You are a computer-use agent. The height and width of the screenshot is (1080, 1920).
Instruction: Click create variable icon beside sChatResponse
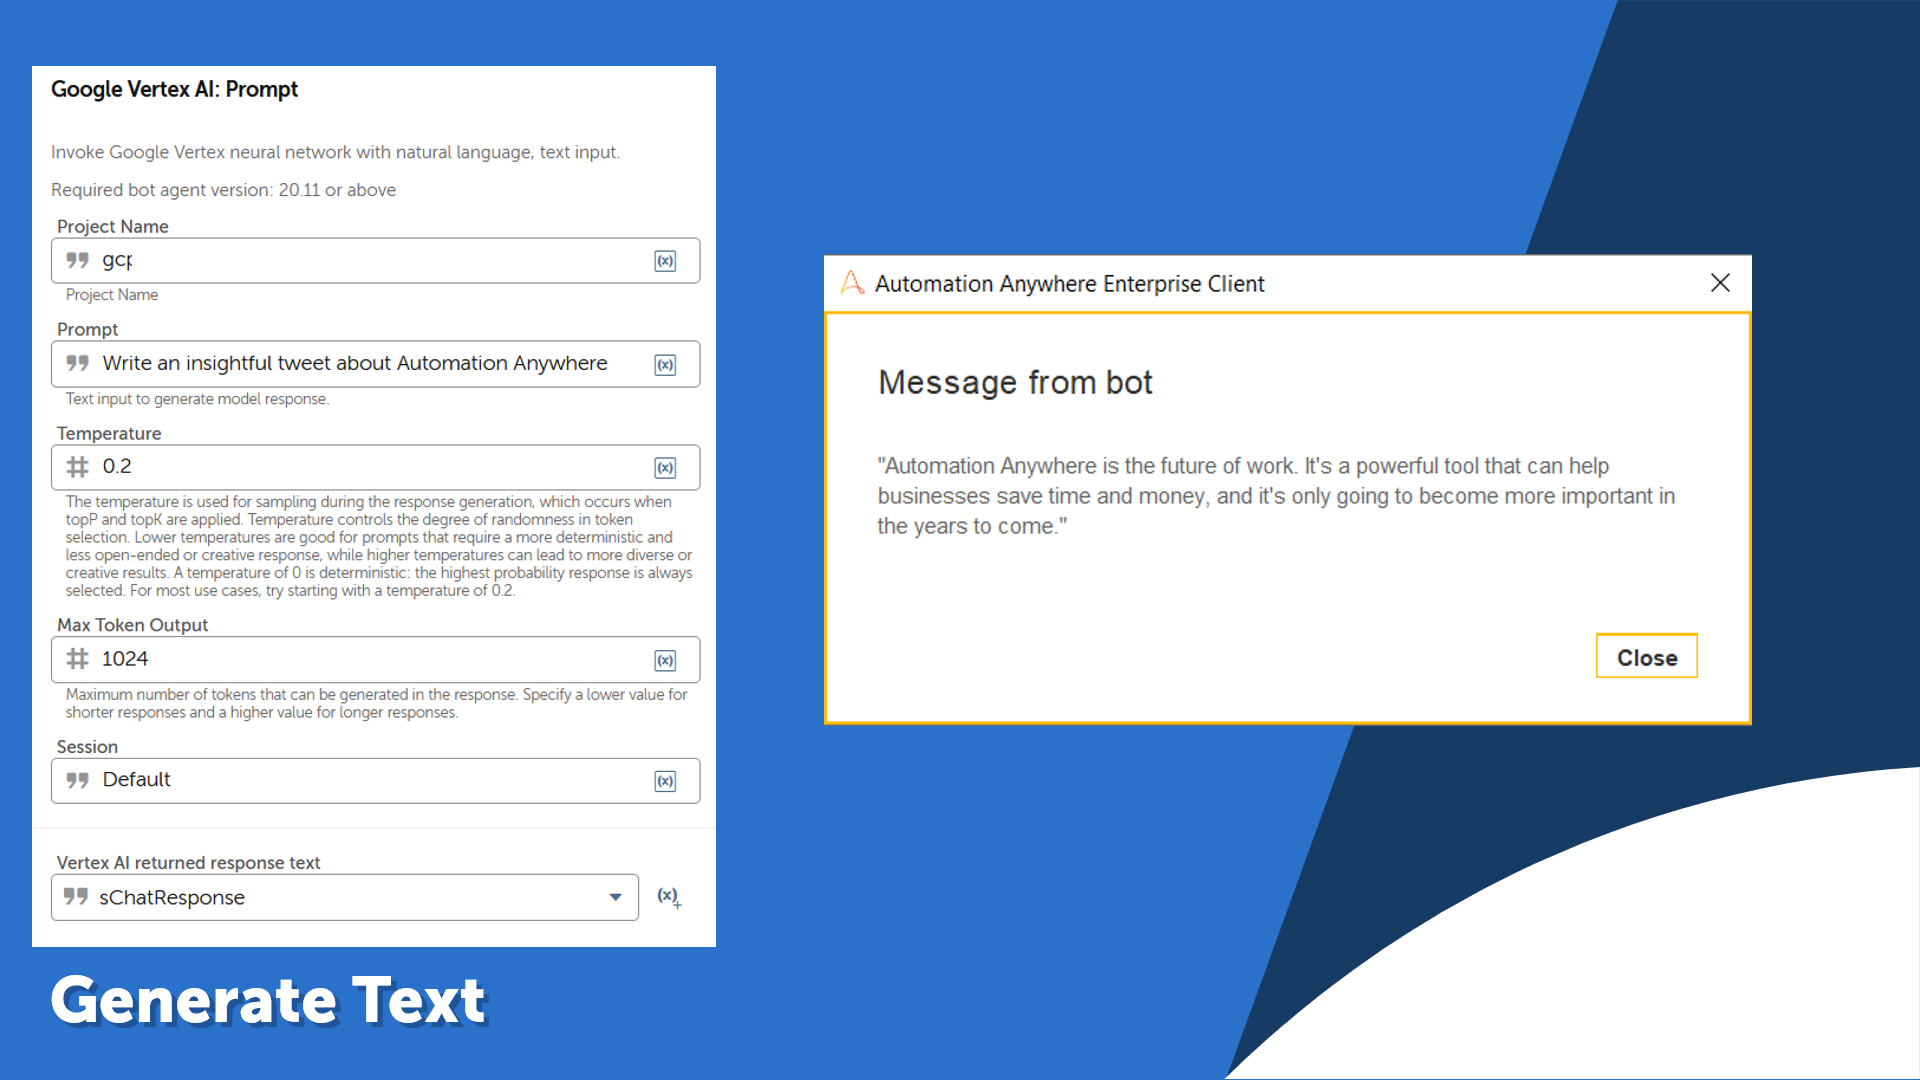[669, 897]
